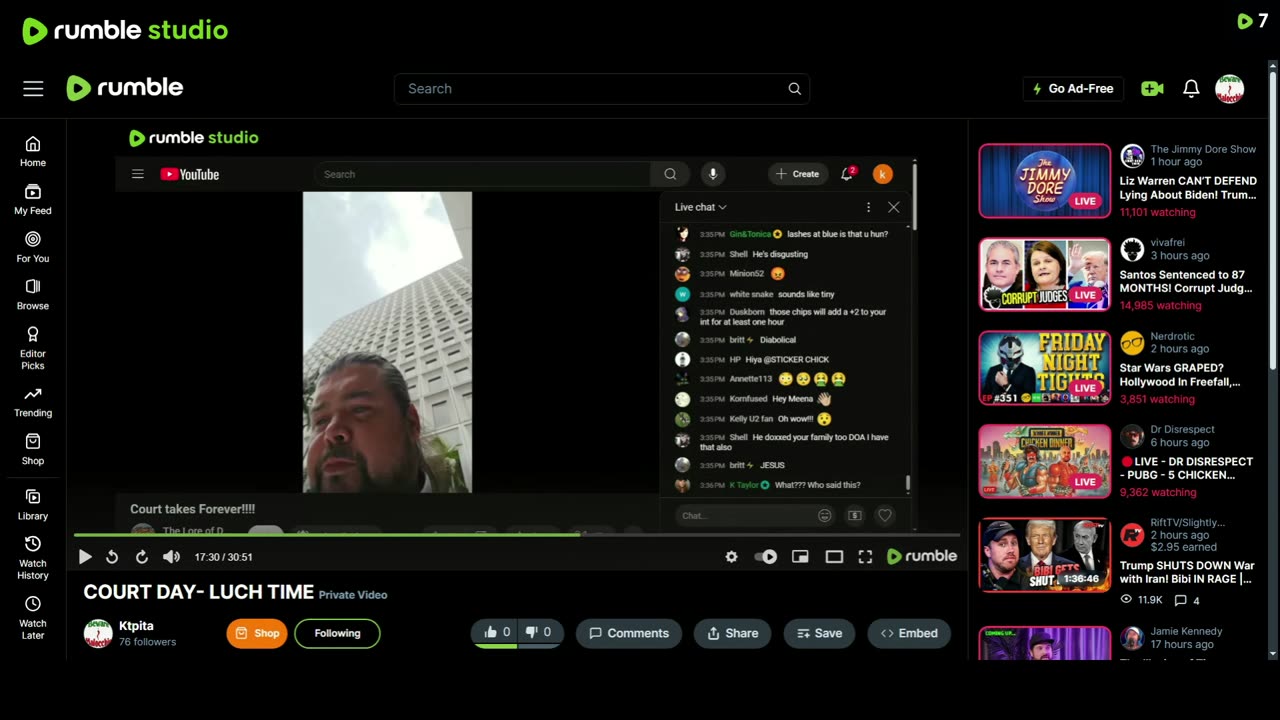This screenshot has width=1280, height=720.
Task: Click the Nerdrotic channel avatar
Action: pyautogui.click(x=1132, y=343)
